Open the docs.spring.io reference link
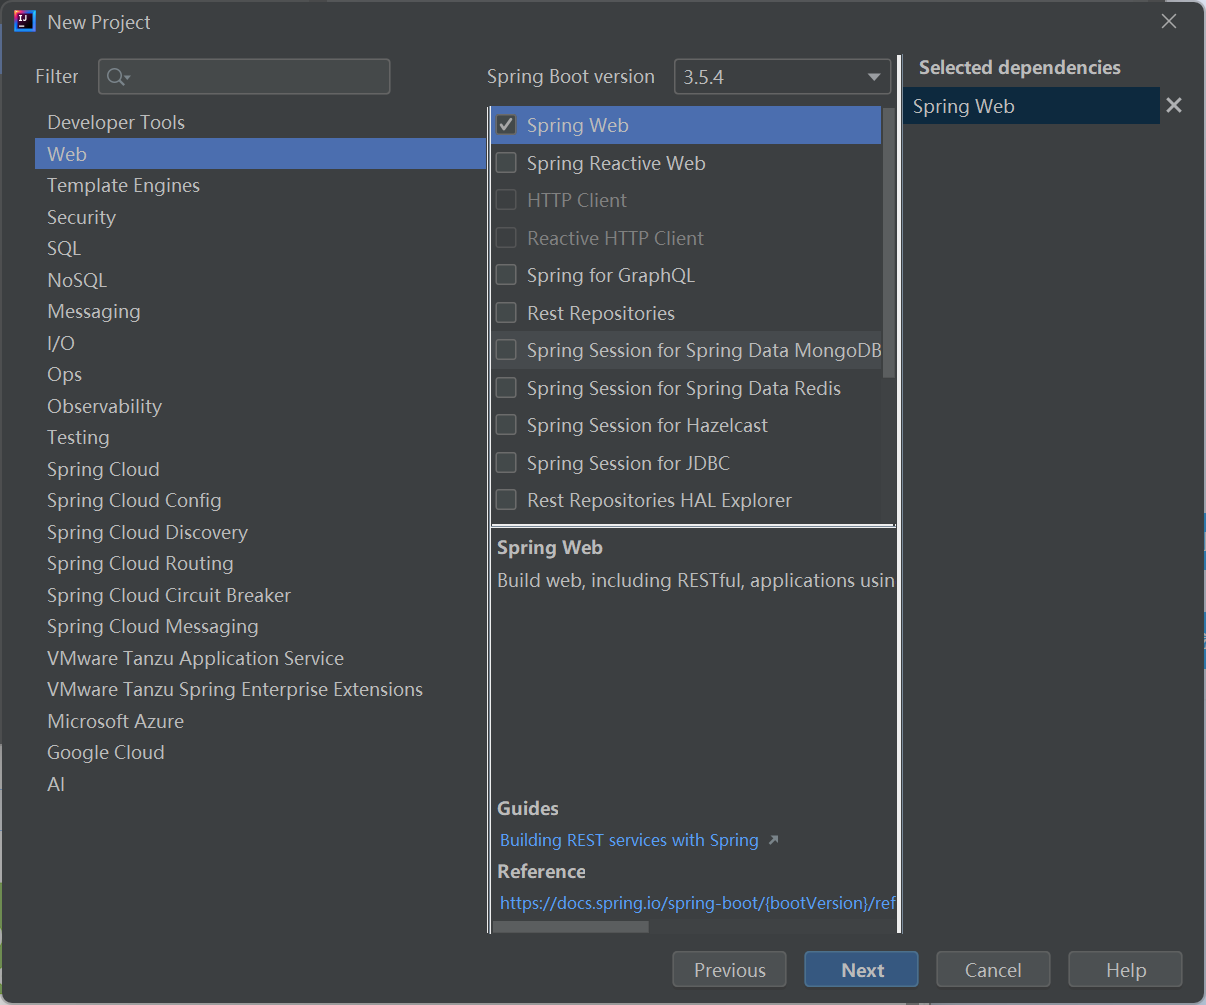Screen dimensions: 1206x1005 697,903
